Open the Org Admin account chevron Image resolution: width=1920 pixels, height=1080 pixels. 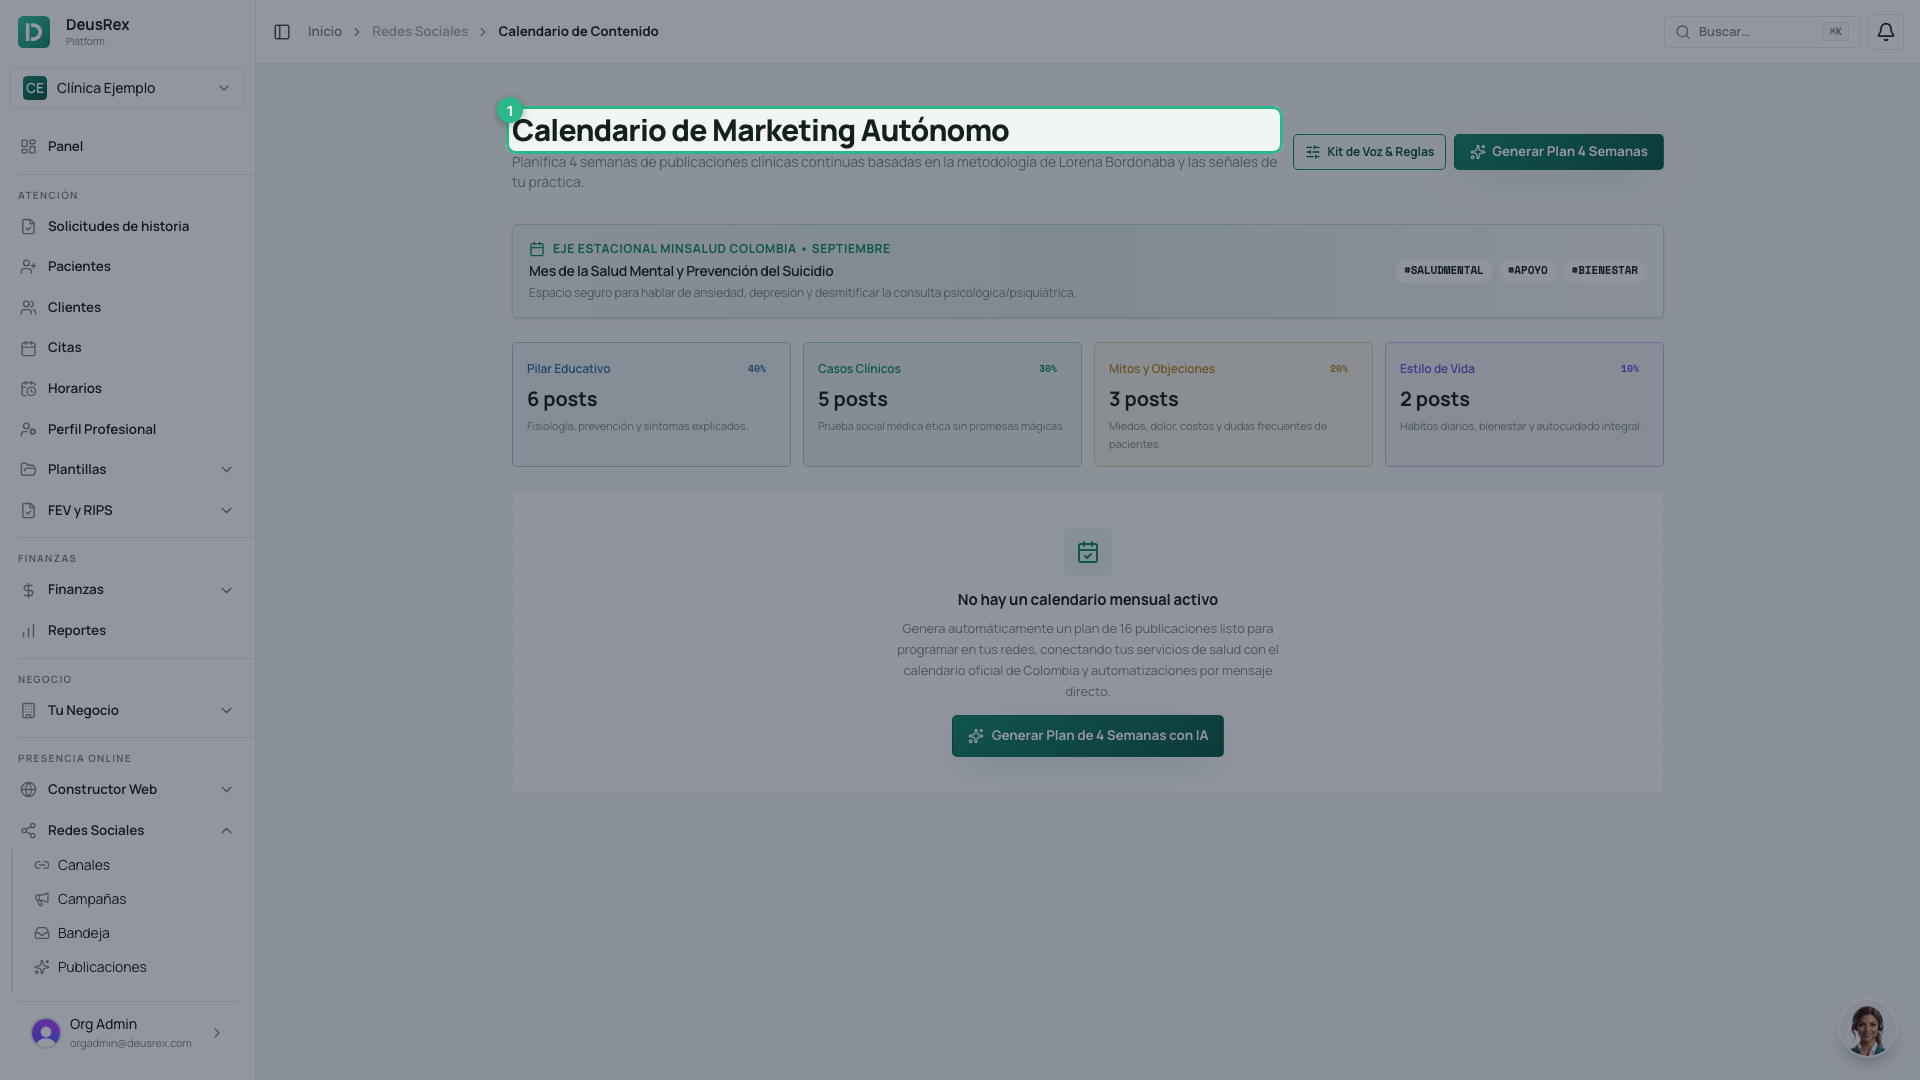[217, 1033]
